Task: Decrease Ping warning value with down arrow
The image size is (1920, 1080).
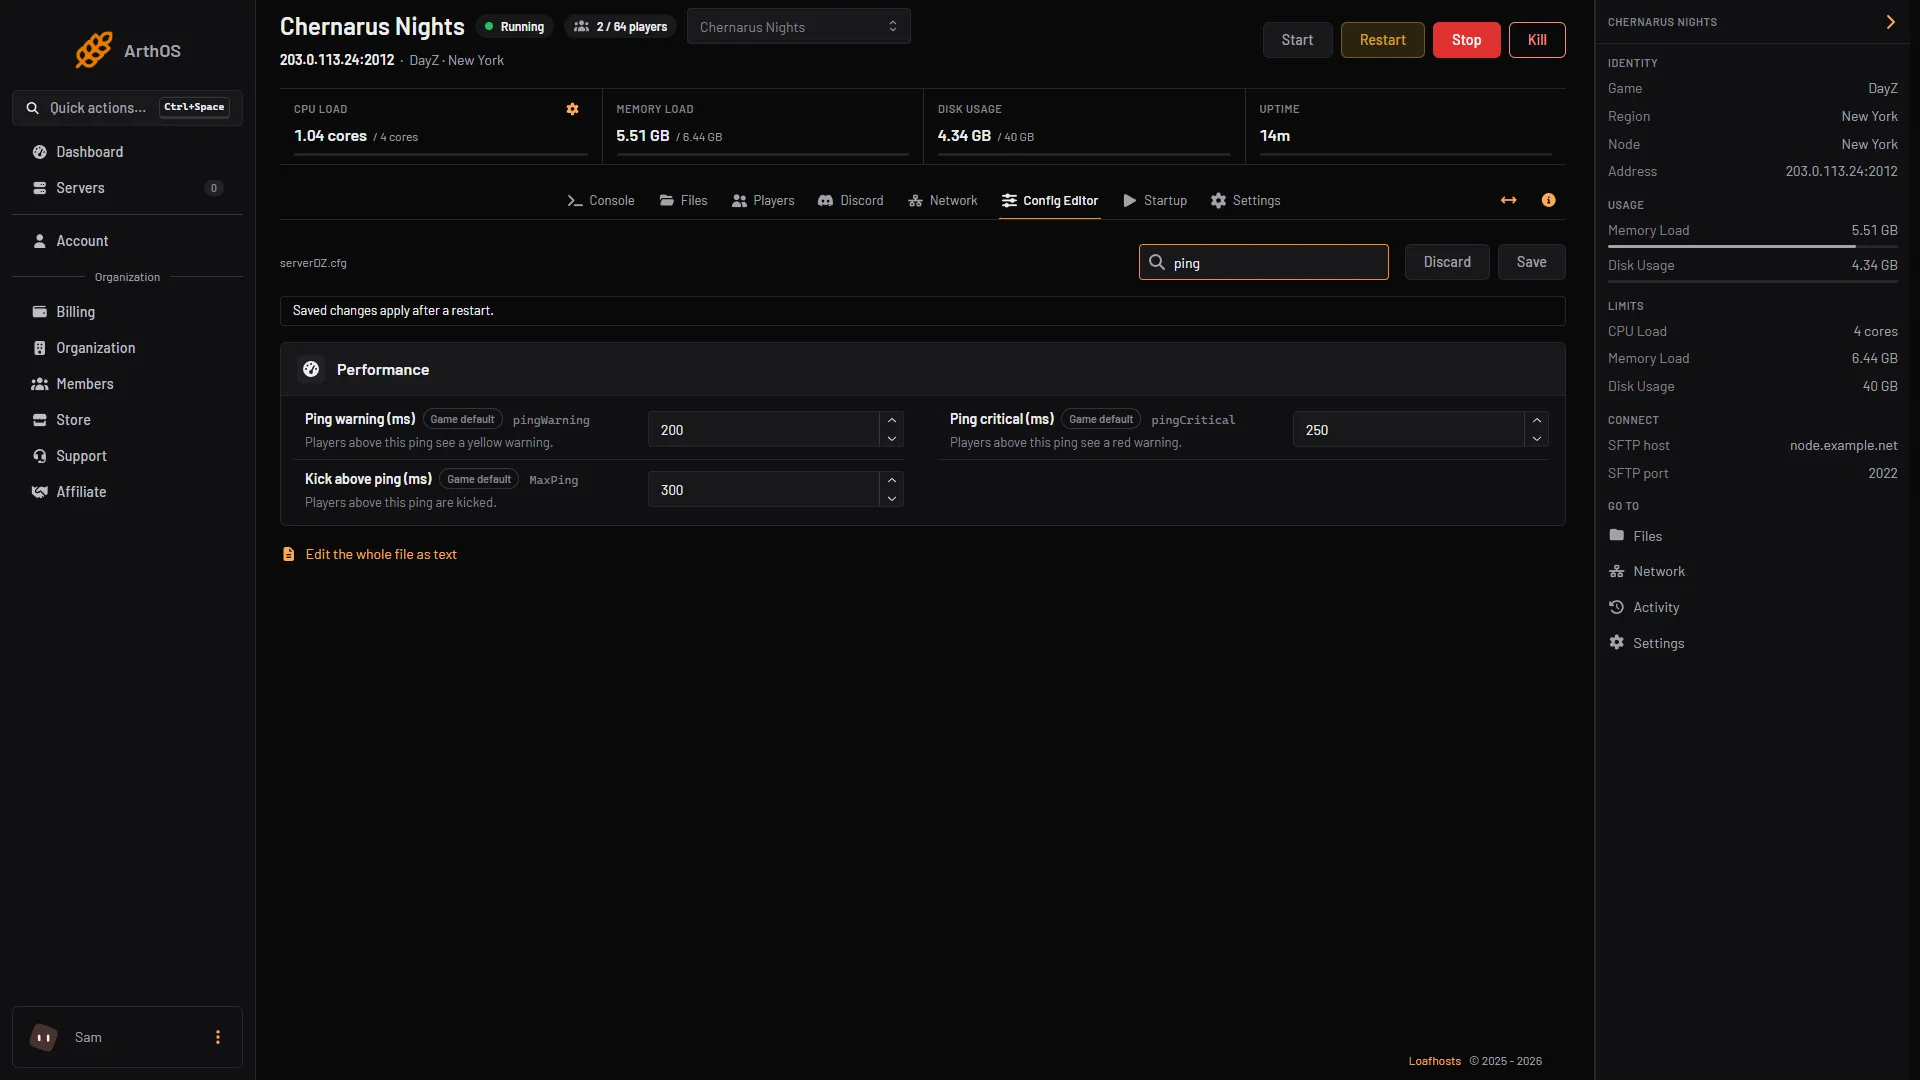Action: 892,439
